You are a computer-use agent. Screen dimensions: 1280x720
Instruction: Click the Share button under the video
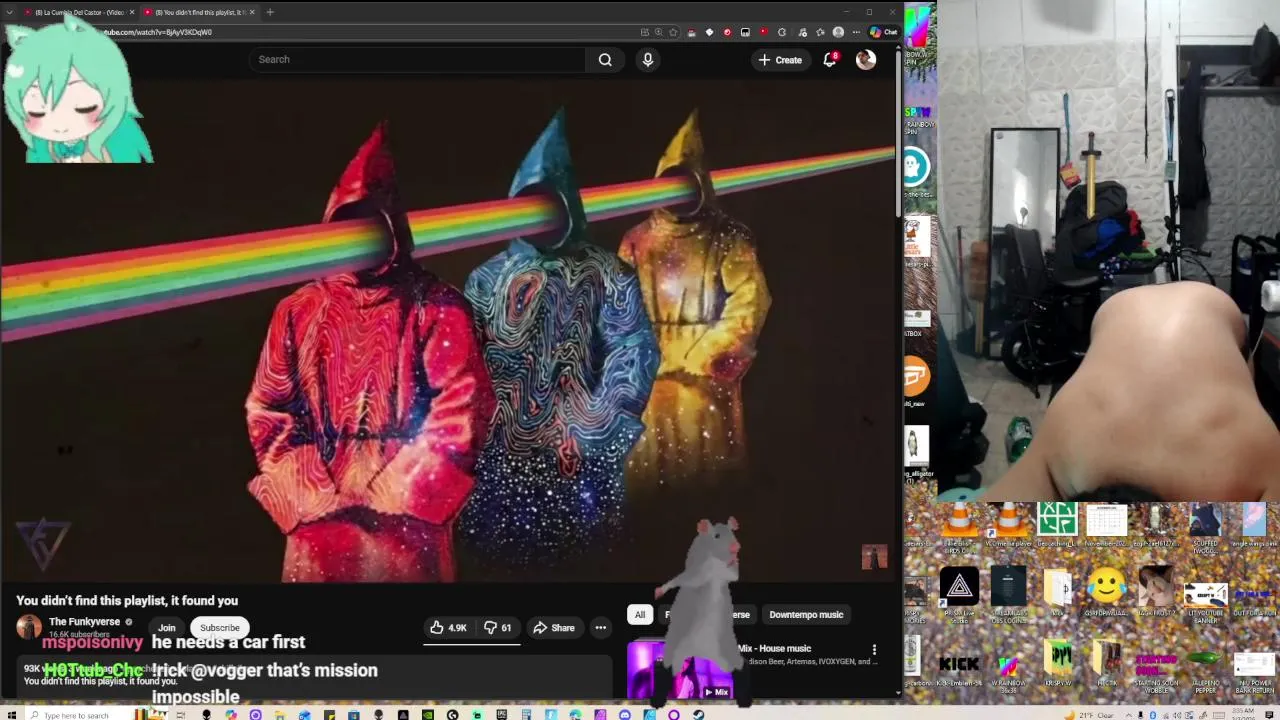pyautogui.click(x=553, y=628)
